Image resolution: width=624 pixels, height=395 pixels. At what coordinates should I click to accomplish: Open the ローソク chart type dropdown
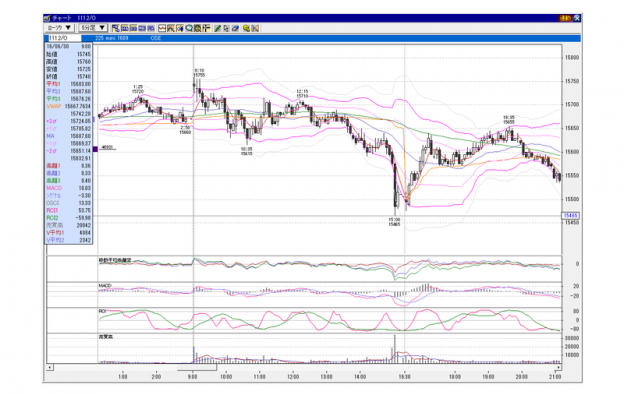click(x=59, y=28)
